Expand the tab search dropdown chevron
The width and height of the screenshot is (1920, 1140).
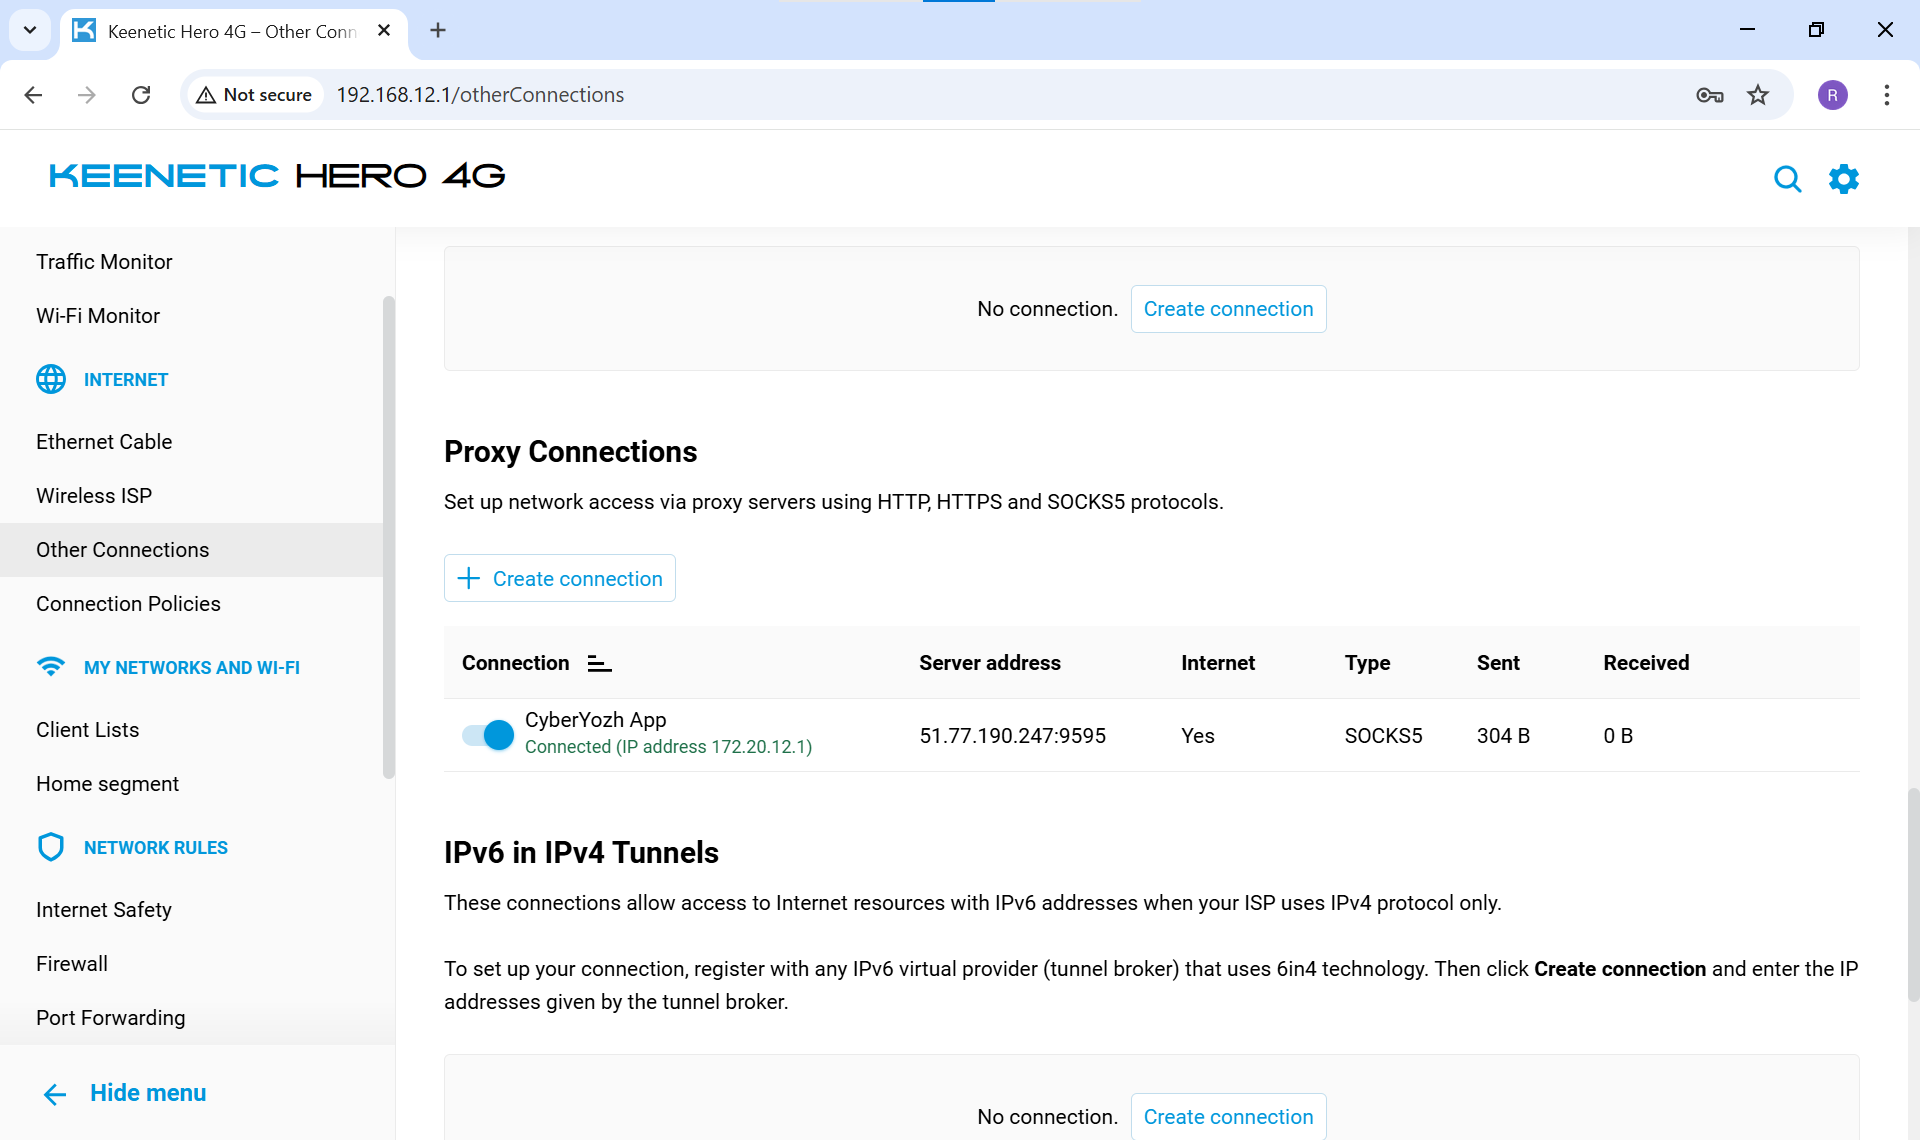(30, 30)
